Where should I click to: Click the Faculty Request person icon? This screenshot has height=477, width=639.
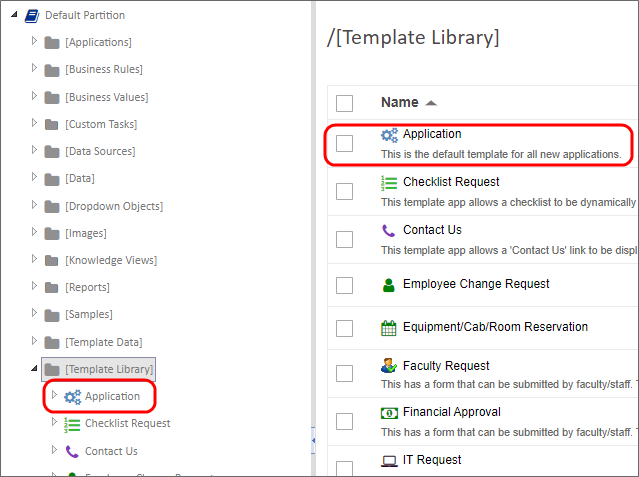(389, 366)
